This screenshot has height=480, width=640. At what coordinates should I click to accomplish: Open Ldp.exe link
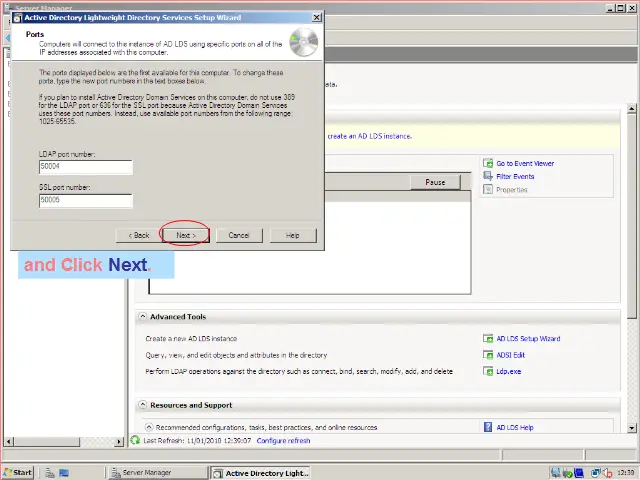[509, 371]
